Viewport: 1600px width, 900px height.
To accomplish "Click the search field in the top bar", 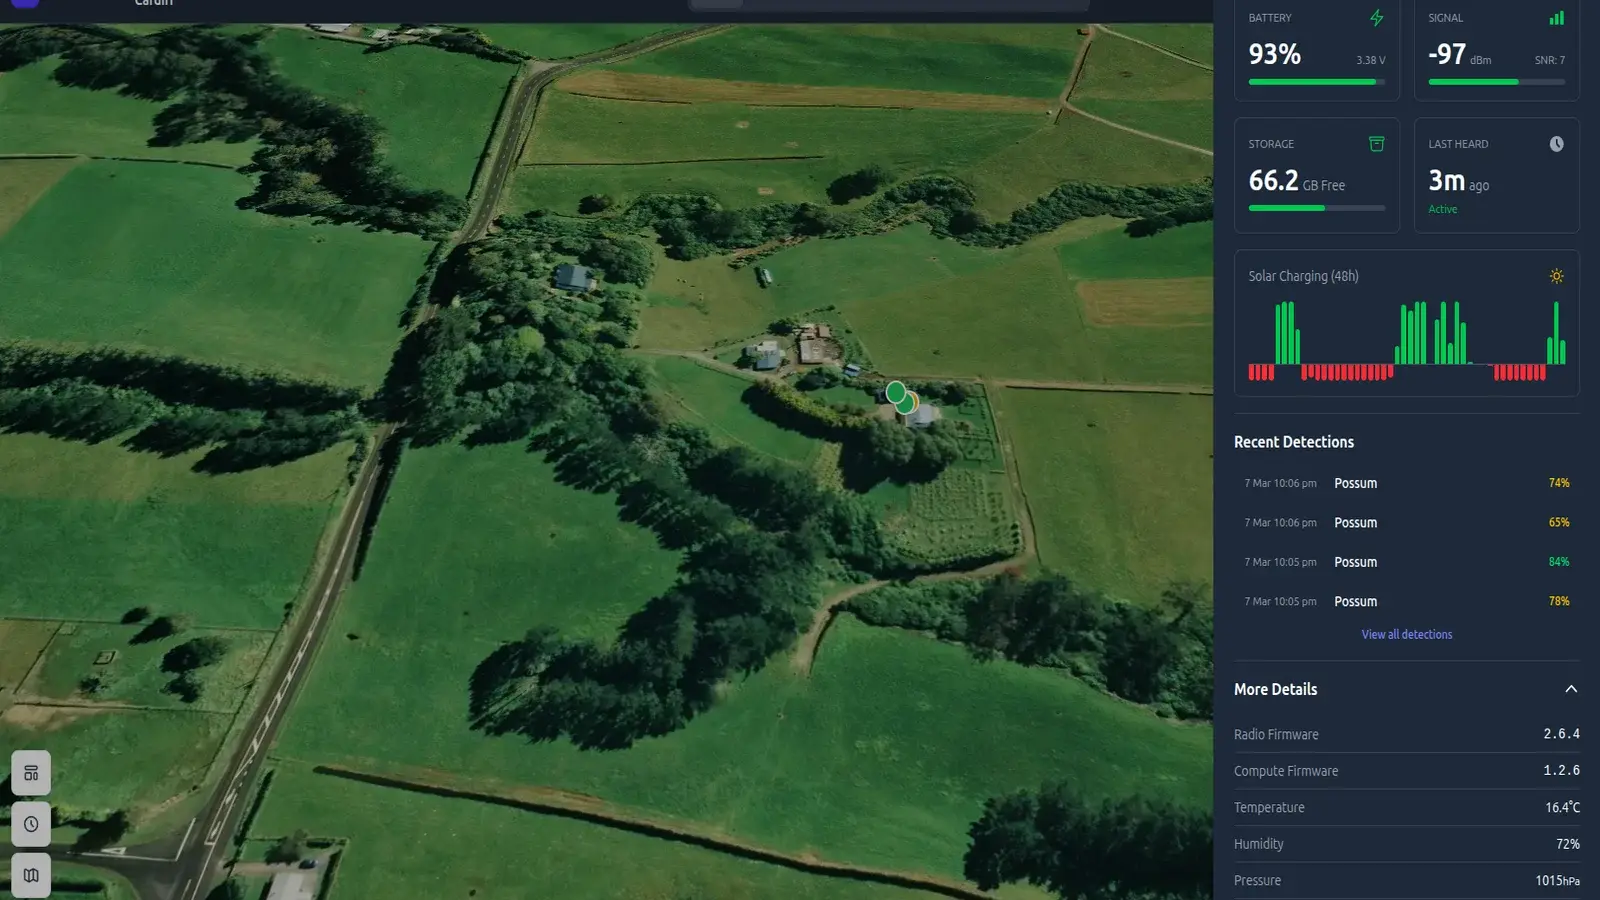I will (x=888, y=4).
